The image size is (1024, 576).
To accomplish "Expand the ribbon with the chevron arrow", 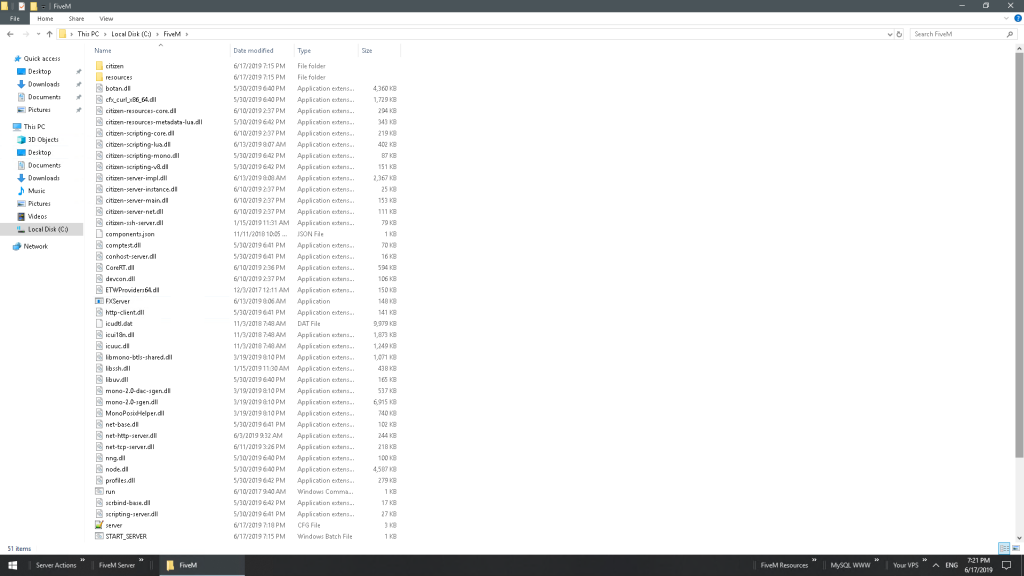I will tap(1004, 18).
